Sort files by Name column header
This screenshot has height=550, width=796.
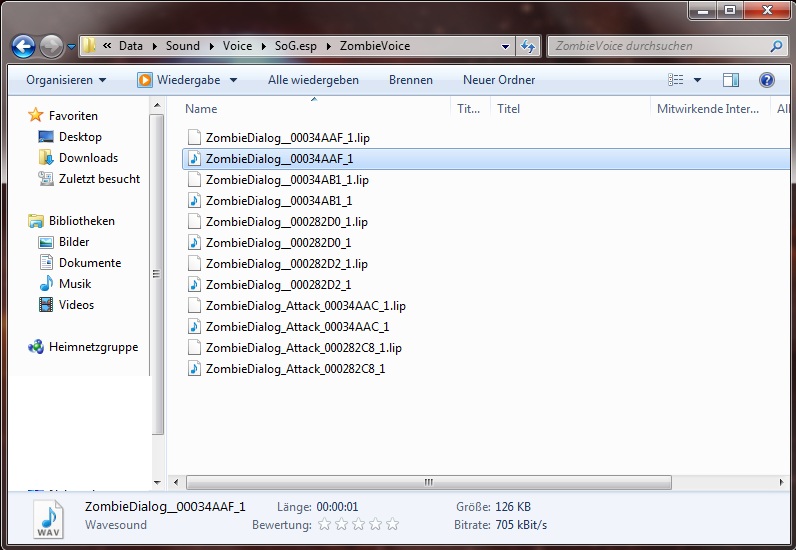coord(201,109)
